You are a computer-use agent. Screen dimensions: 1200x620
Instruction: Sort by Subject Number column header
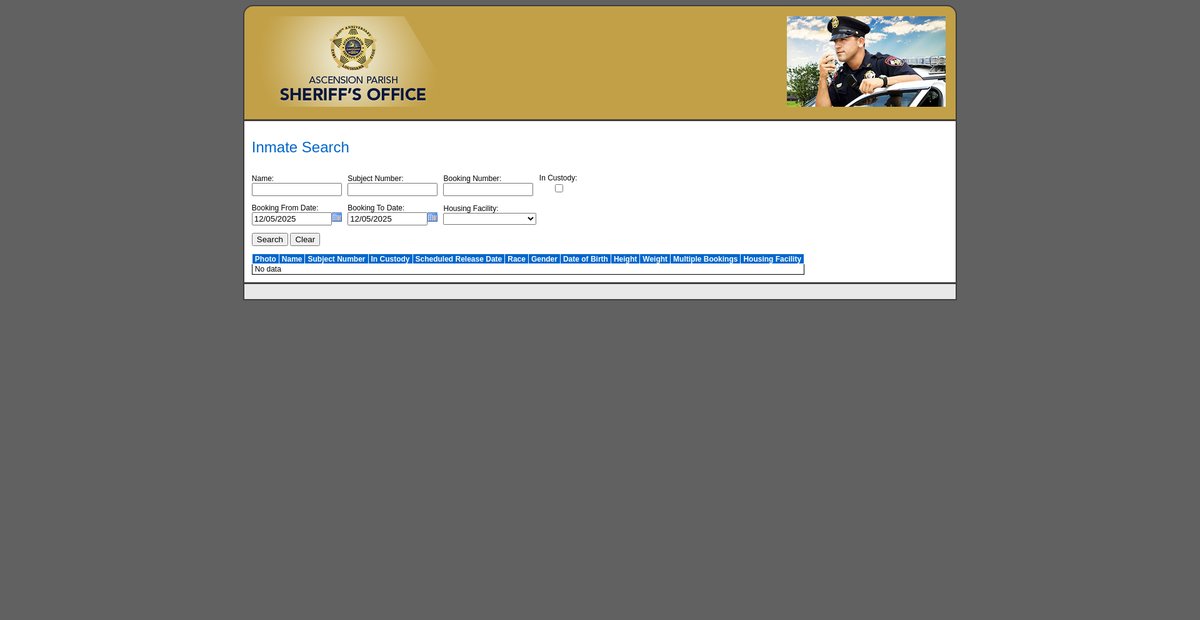click(x=337, y=259)
